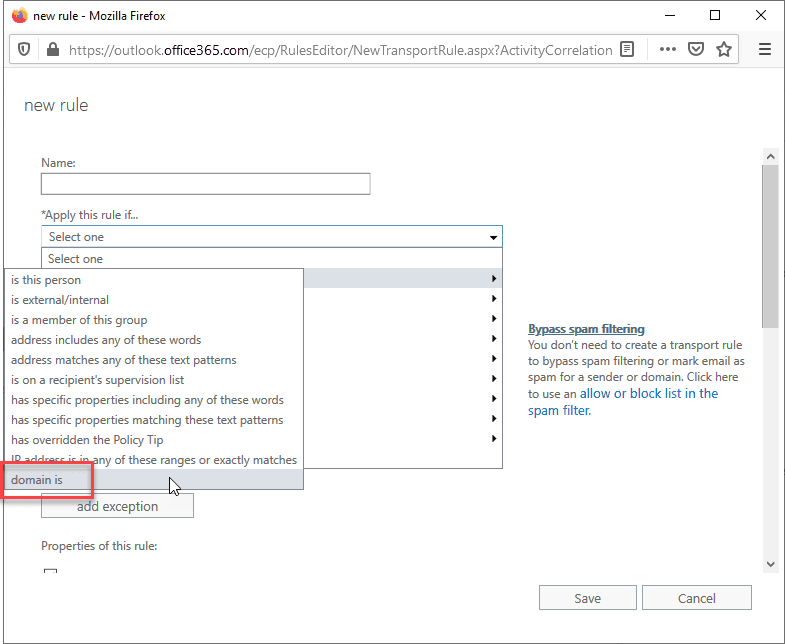The height and width of the screenshot is (644, 785).
Task: Pick 'address includes any of these words'
Action: click(x=106, y=340)
